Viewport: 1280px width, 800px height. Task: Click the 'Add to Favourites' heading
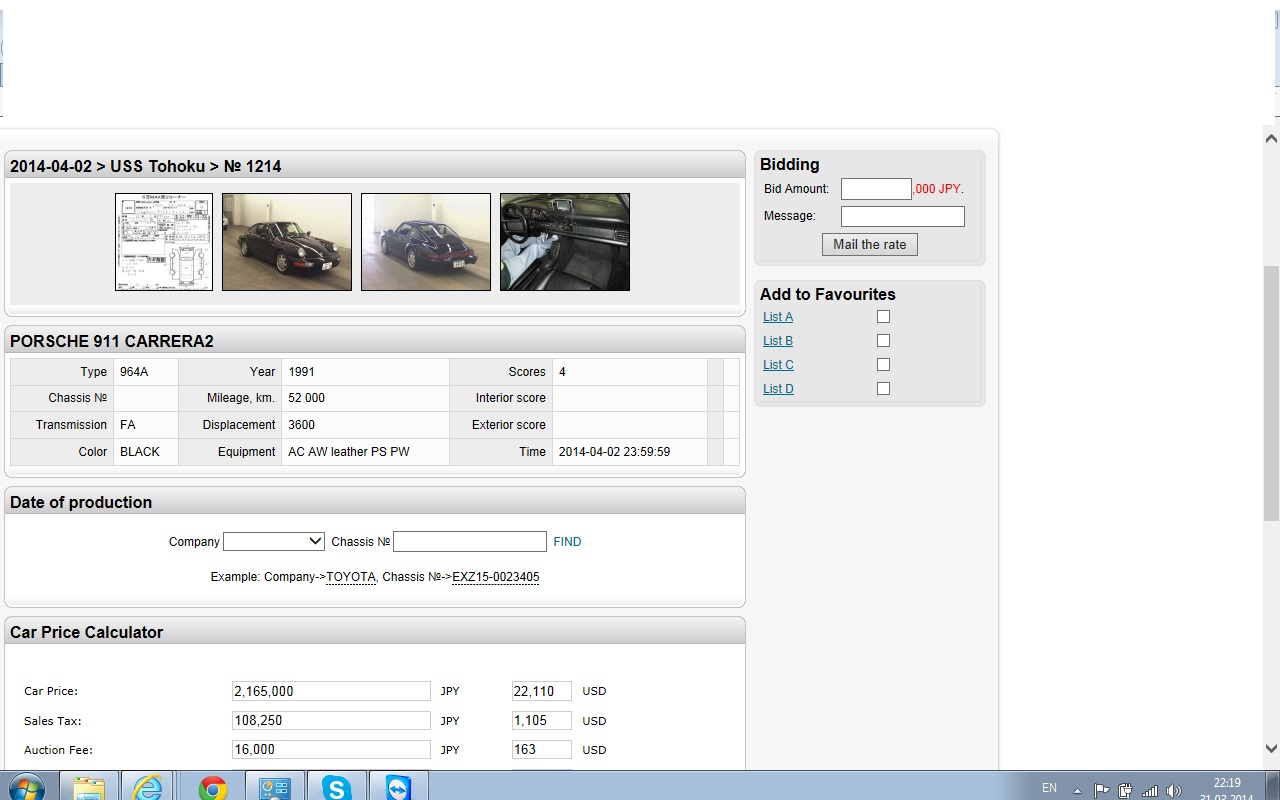pyautogui.click(x=828, y=294)
